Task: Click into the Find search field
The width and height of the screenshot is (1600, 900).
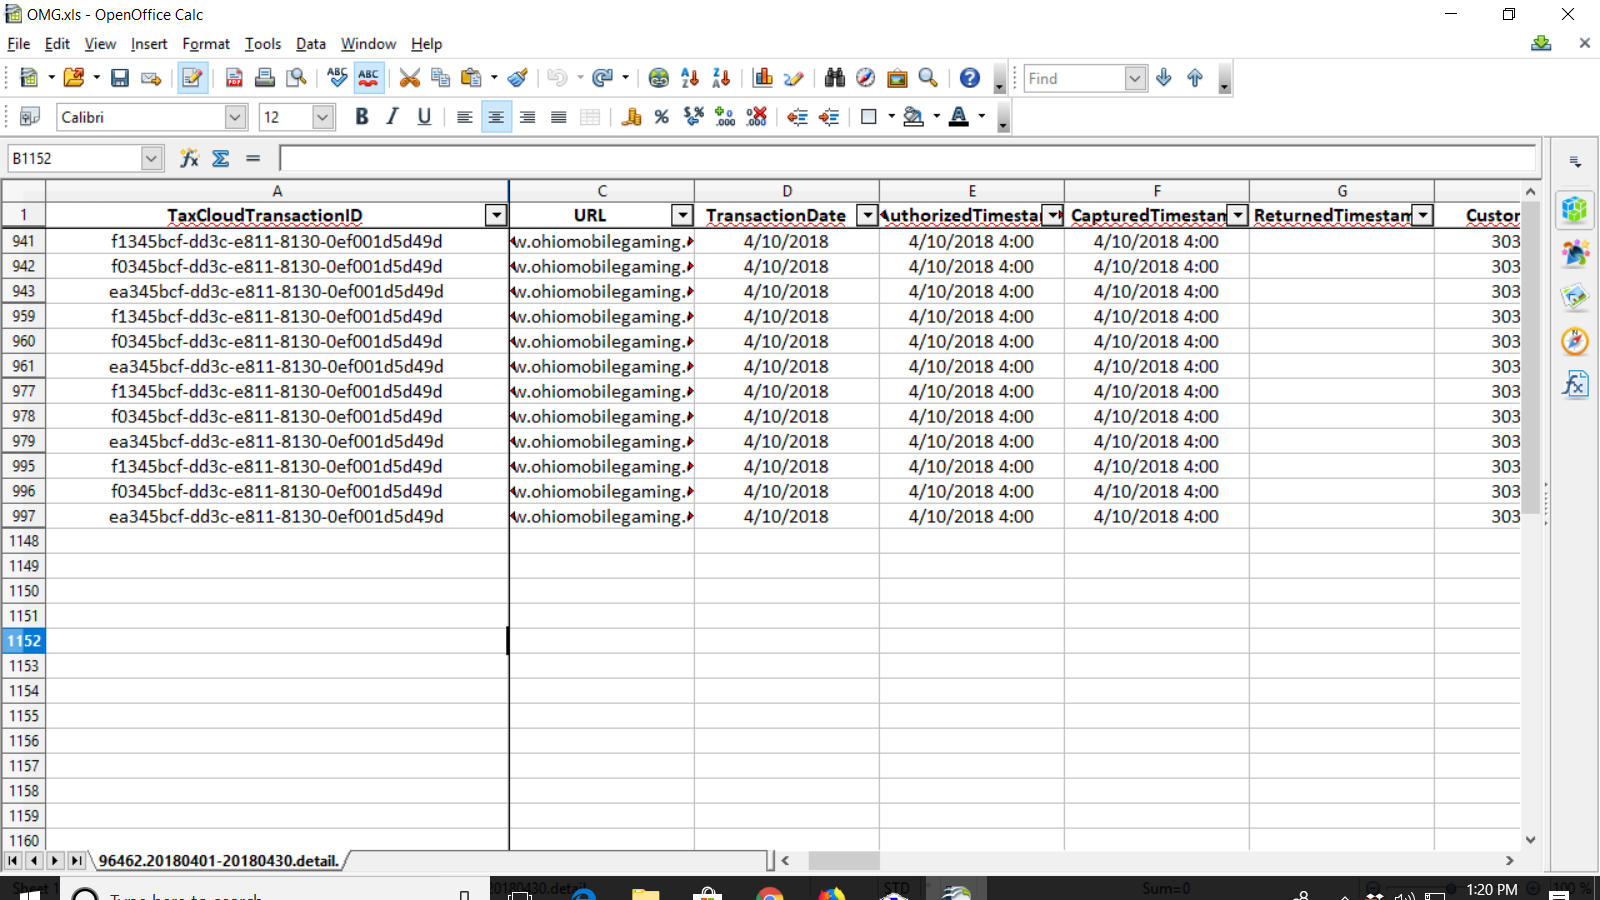Action: 1074,78
